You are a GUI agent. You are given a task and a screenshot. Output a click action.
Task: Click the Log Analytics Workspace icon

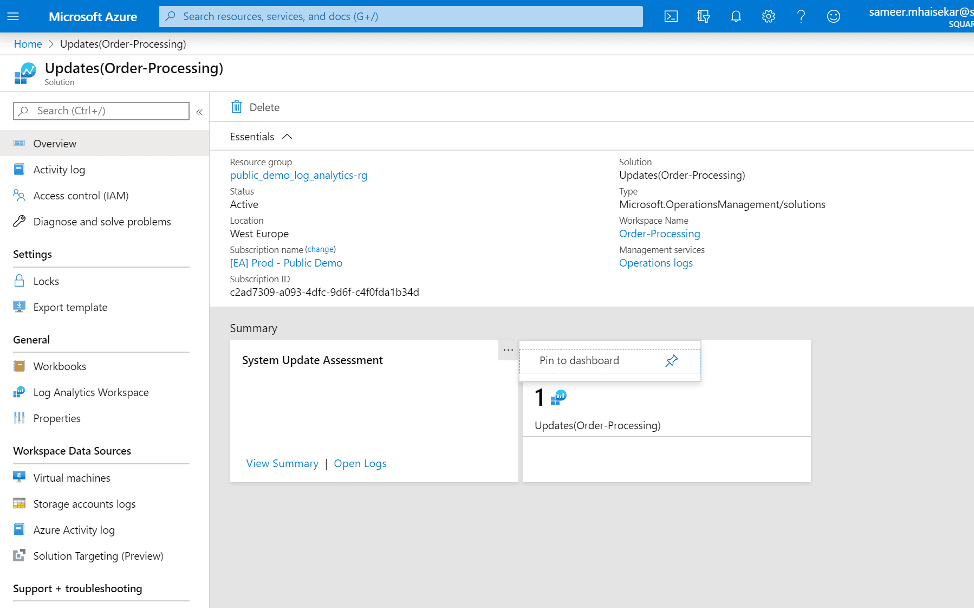pyautogui.click(x=19, y=392)
